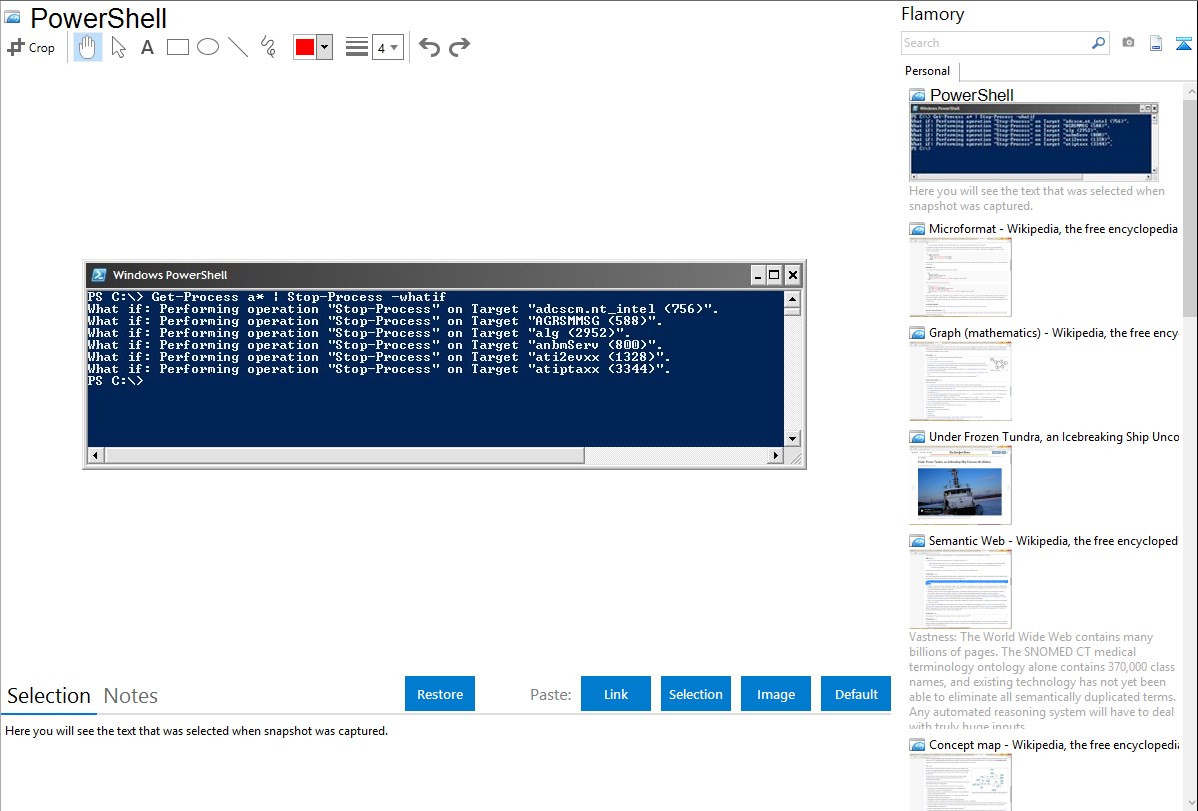Click the snapshot icon beside Graph (mathematics) entry

pyautogui.click(x=917, y=333)
